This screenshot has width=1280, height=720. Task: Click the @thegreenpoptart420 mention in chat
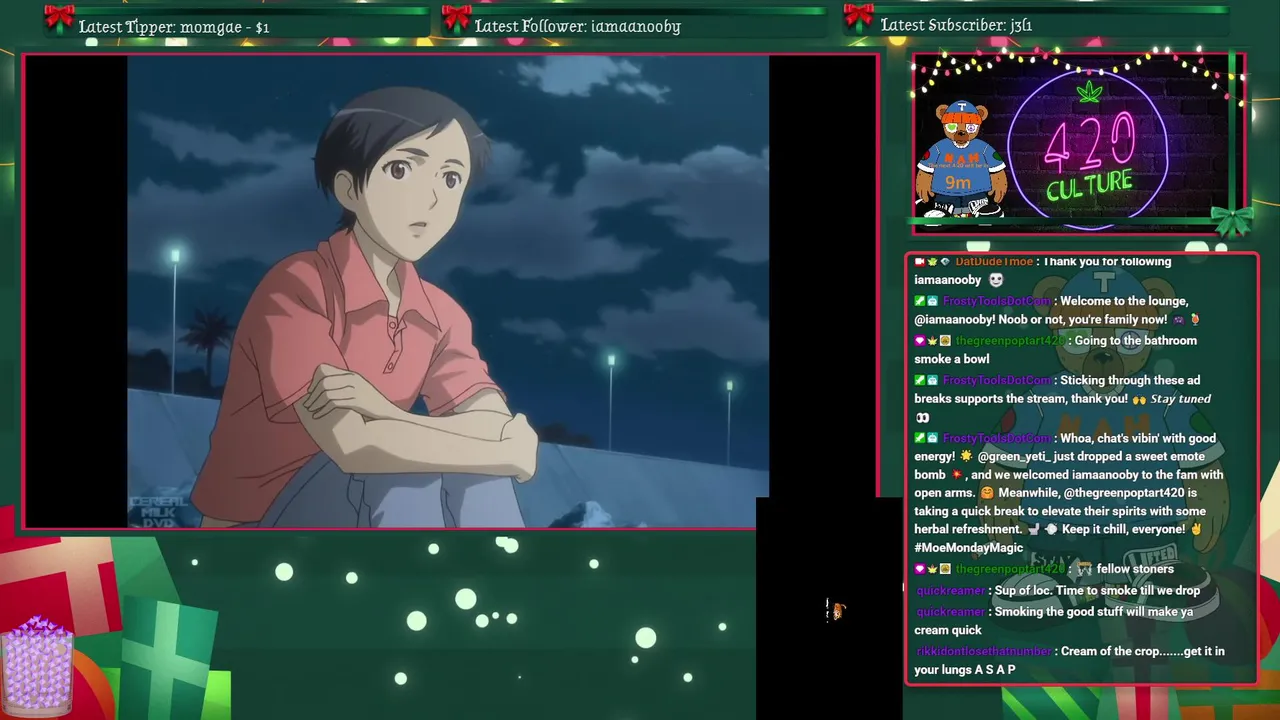tap(1124, 493)
